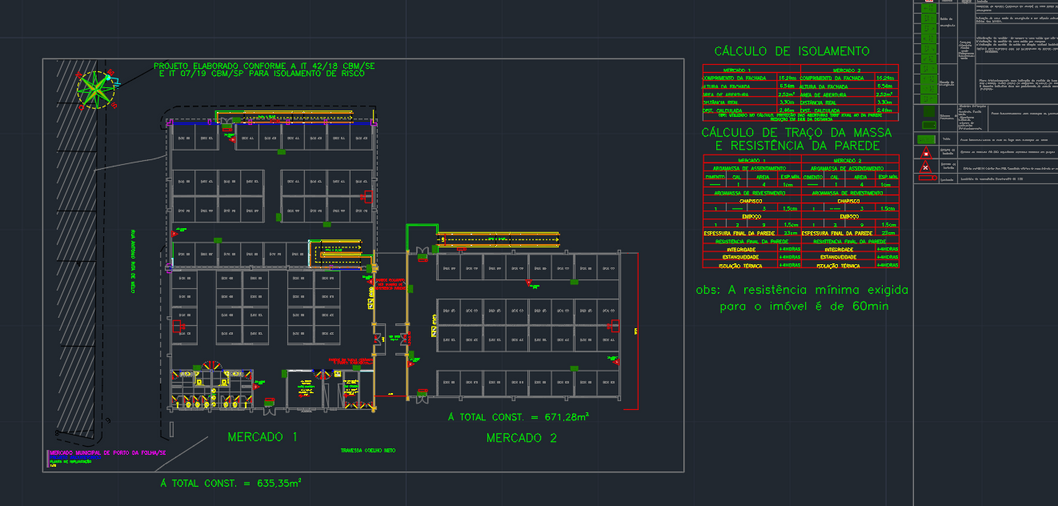1058x506 pixels.
Task: Click the total area 635,35m² text
Action: click(231, 483)
